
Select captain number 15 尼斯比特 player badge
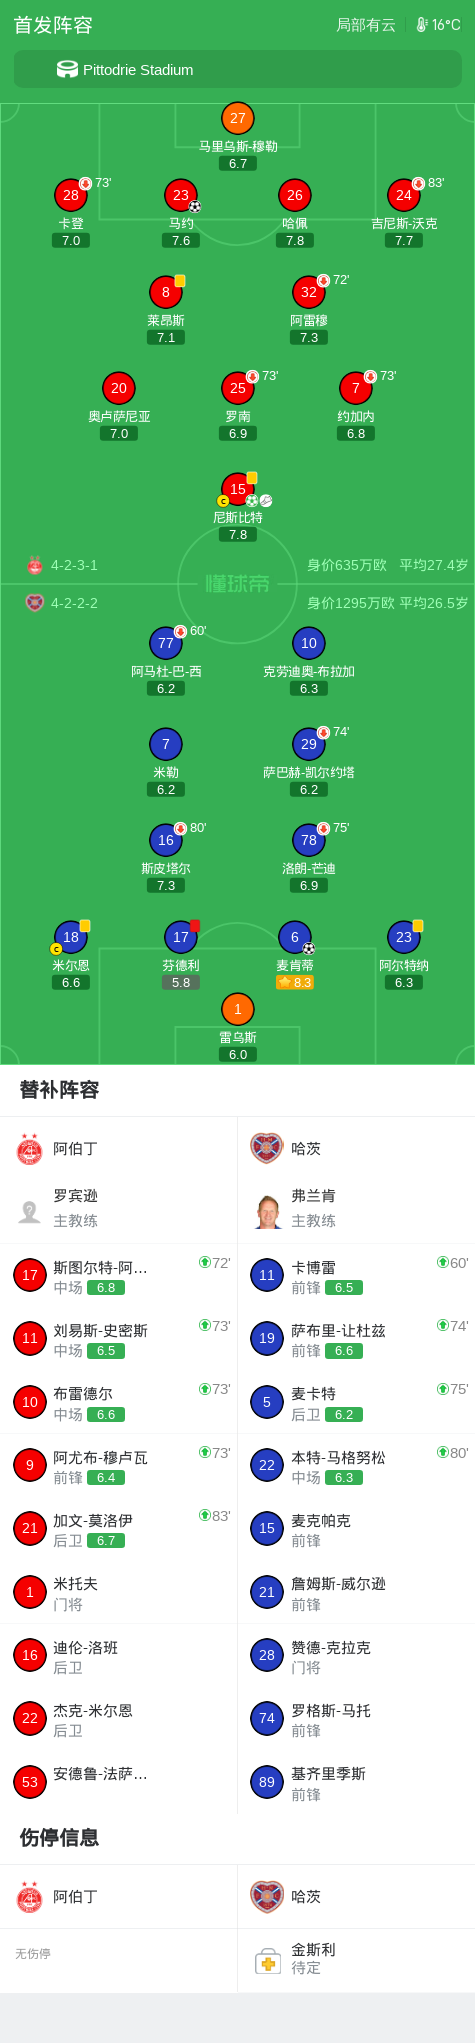tap(238, 489)
